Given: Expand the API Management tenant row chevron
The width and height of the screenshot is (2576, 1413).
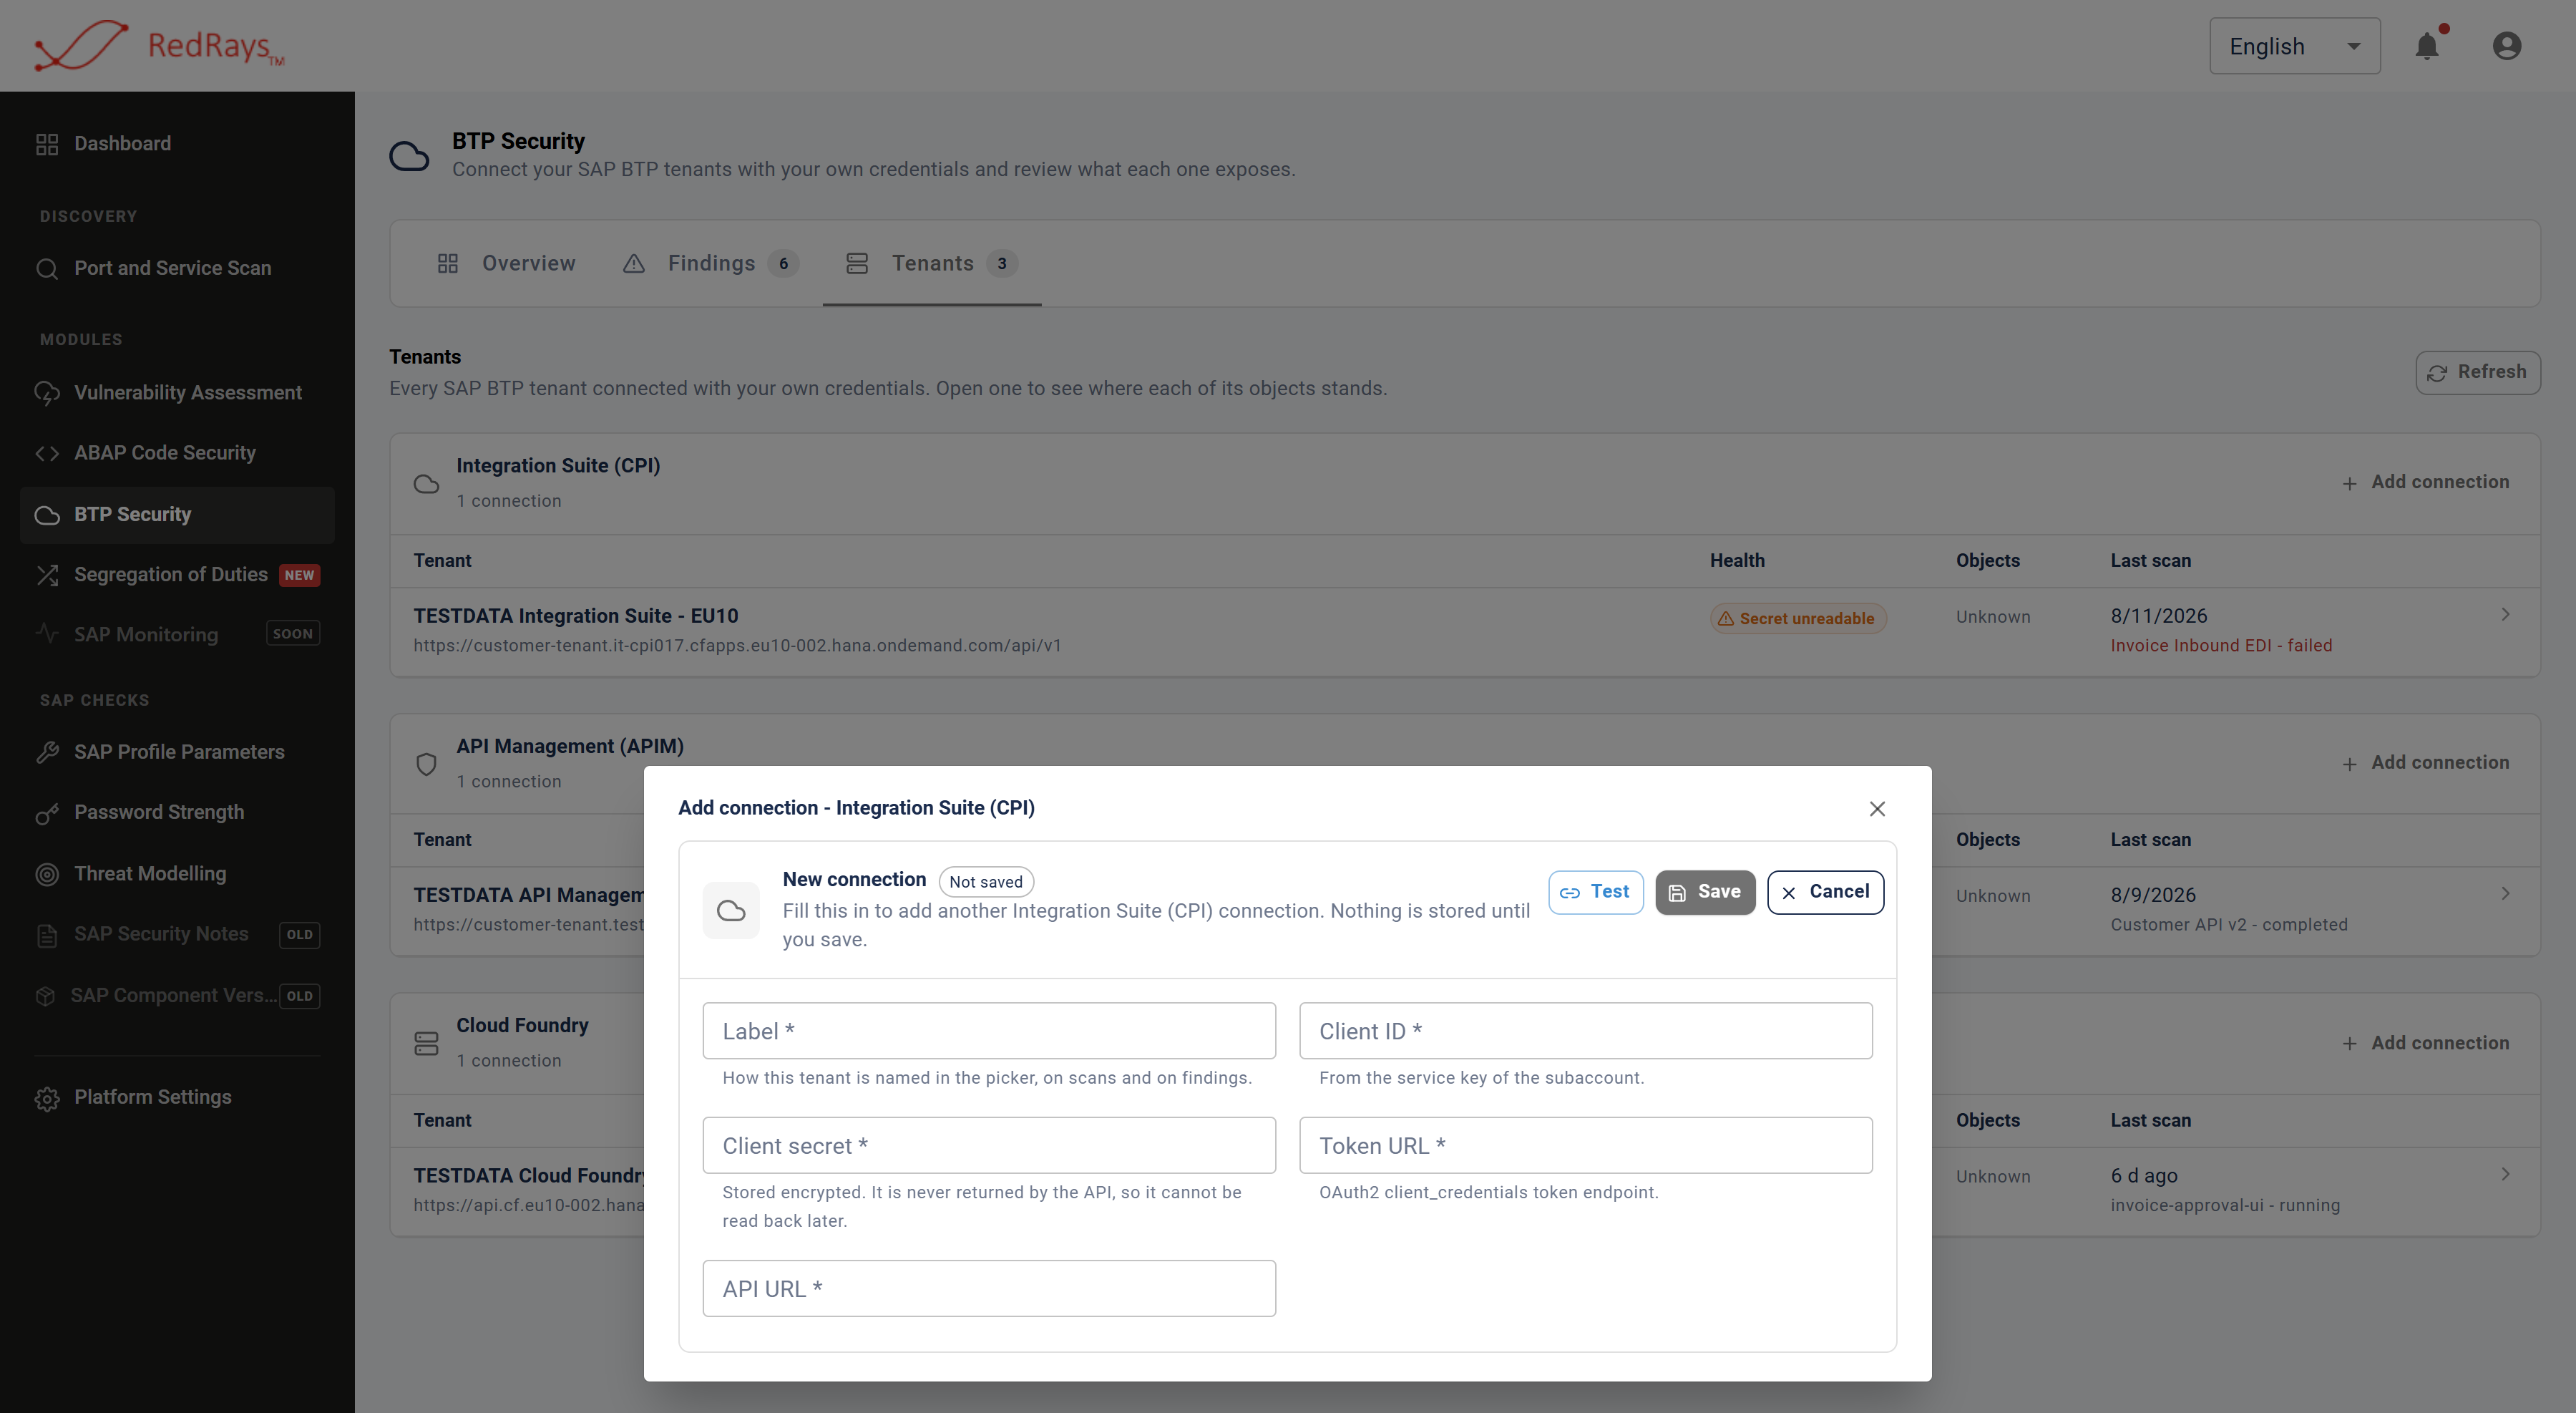Looking at the screenshot, I should (x=2505, y=894).
